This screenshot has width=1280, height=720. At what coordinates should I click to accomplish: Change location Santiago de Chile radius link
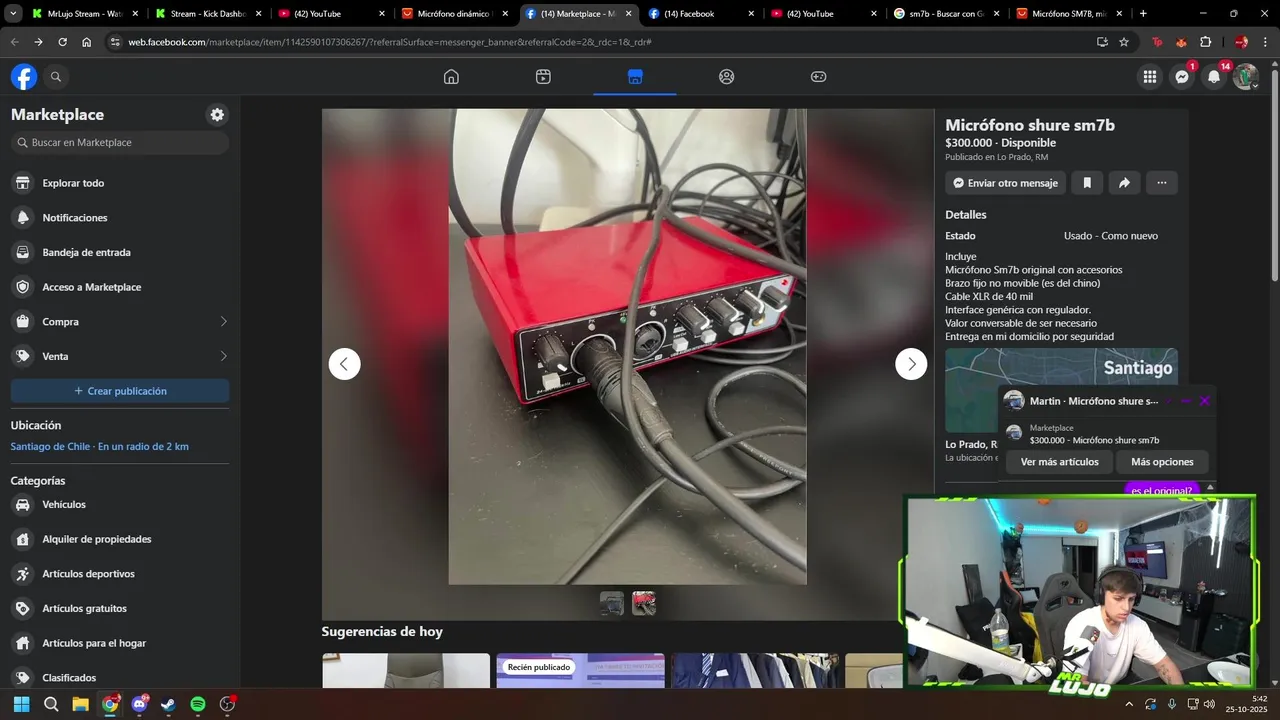[x=100, y=446]
